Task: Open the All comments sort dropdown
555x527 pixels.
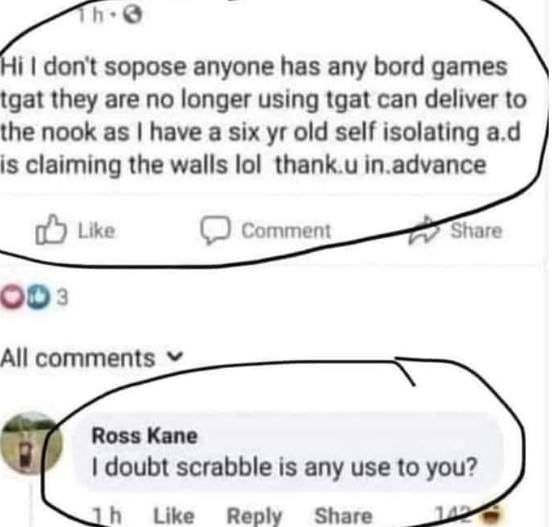Action: (92, 358)
